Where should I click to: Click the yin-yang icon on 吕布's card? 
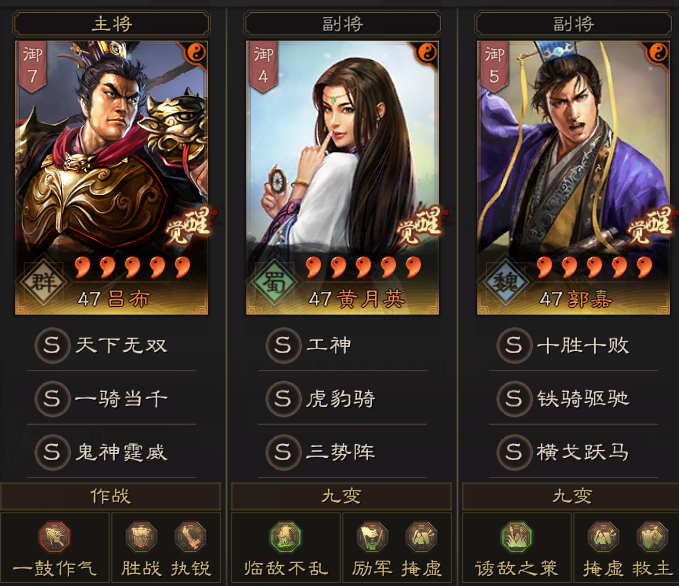coord(196,53)
